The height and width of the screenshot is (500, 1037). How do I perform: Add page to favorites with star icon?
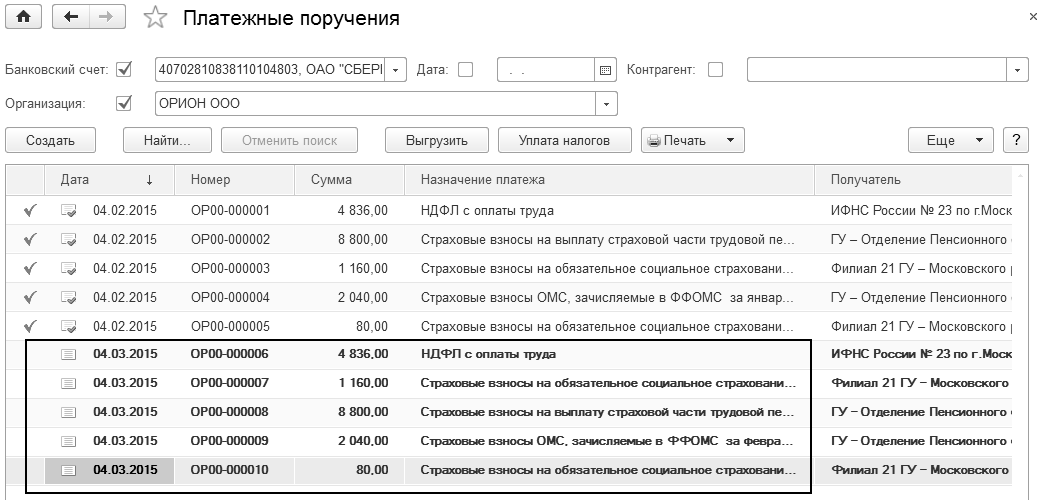155,18
